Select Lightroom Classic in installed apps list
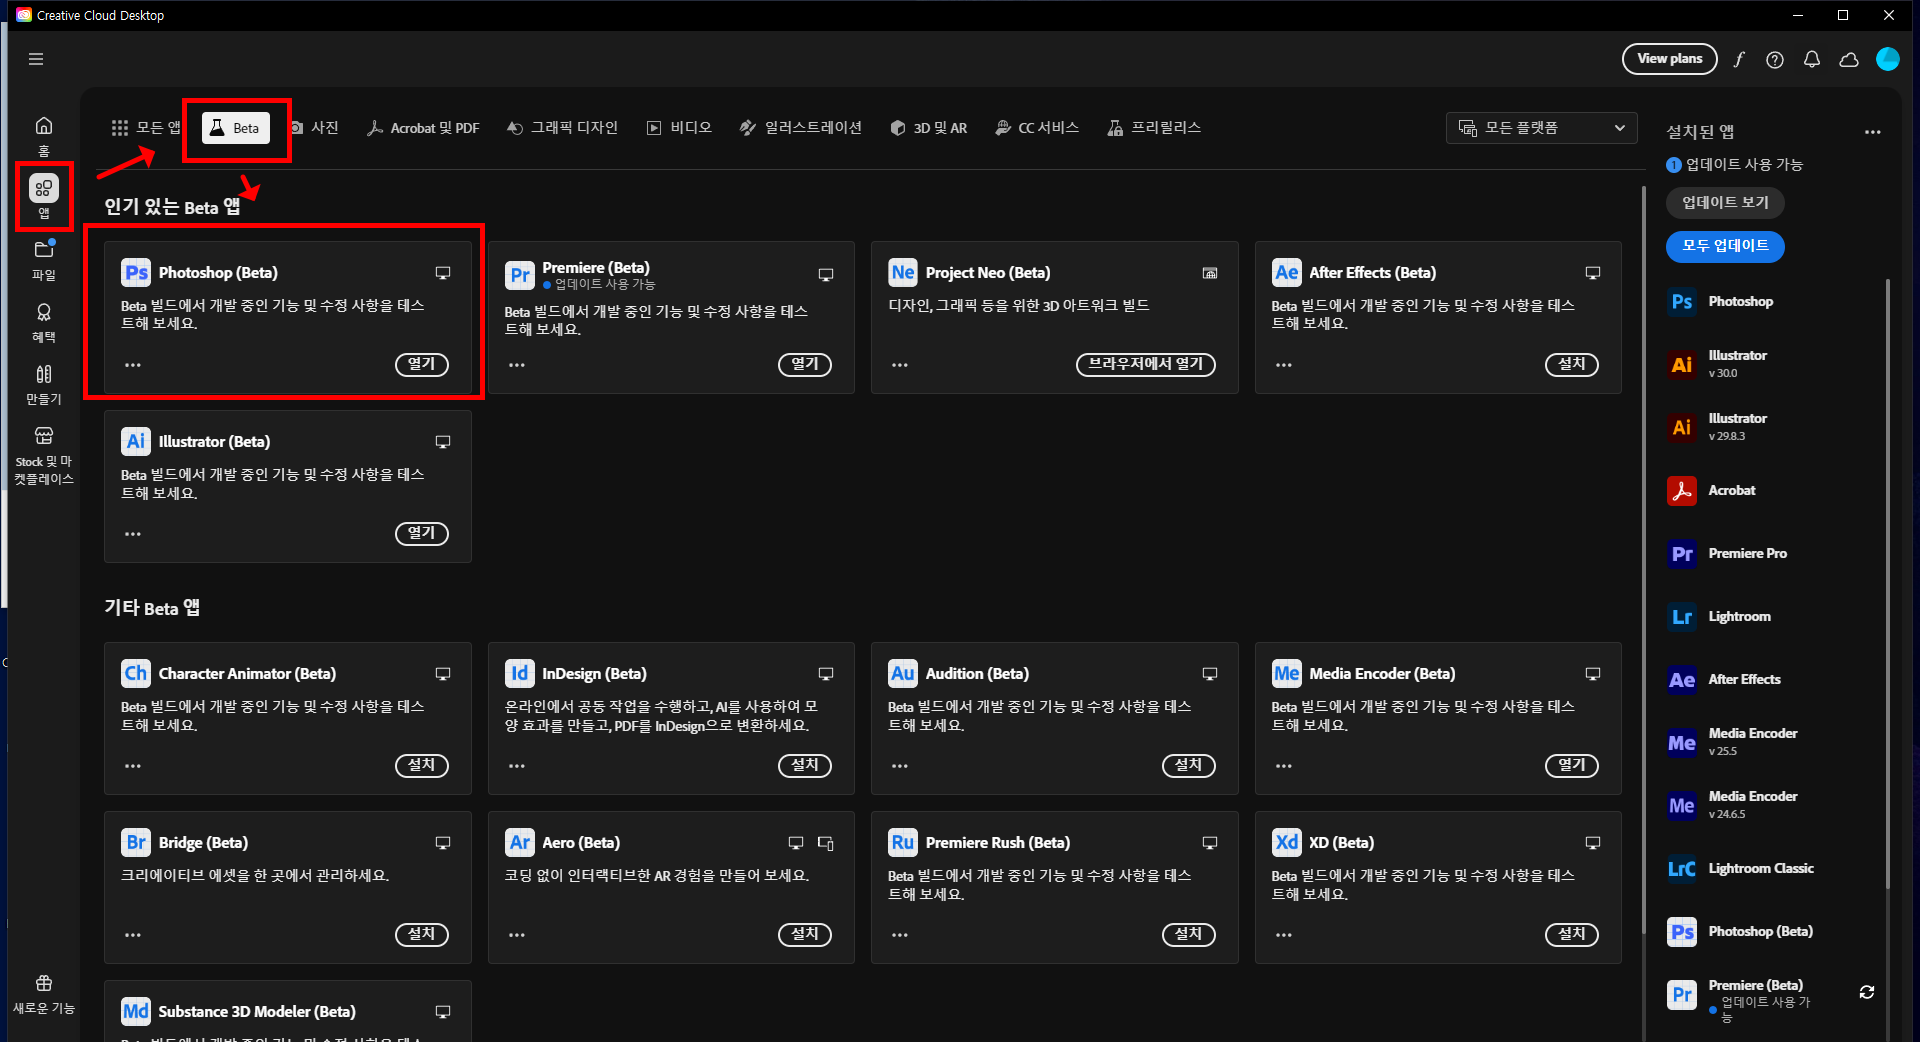The image size is (1920, 1042). (x=1760, y=869)
